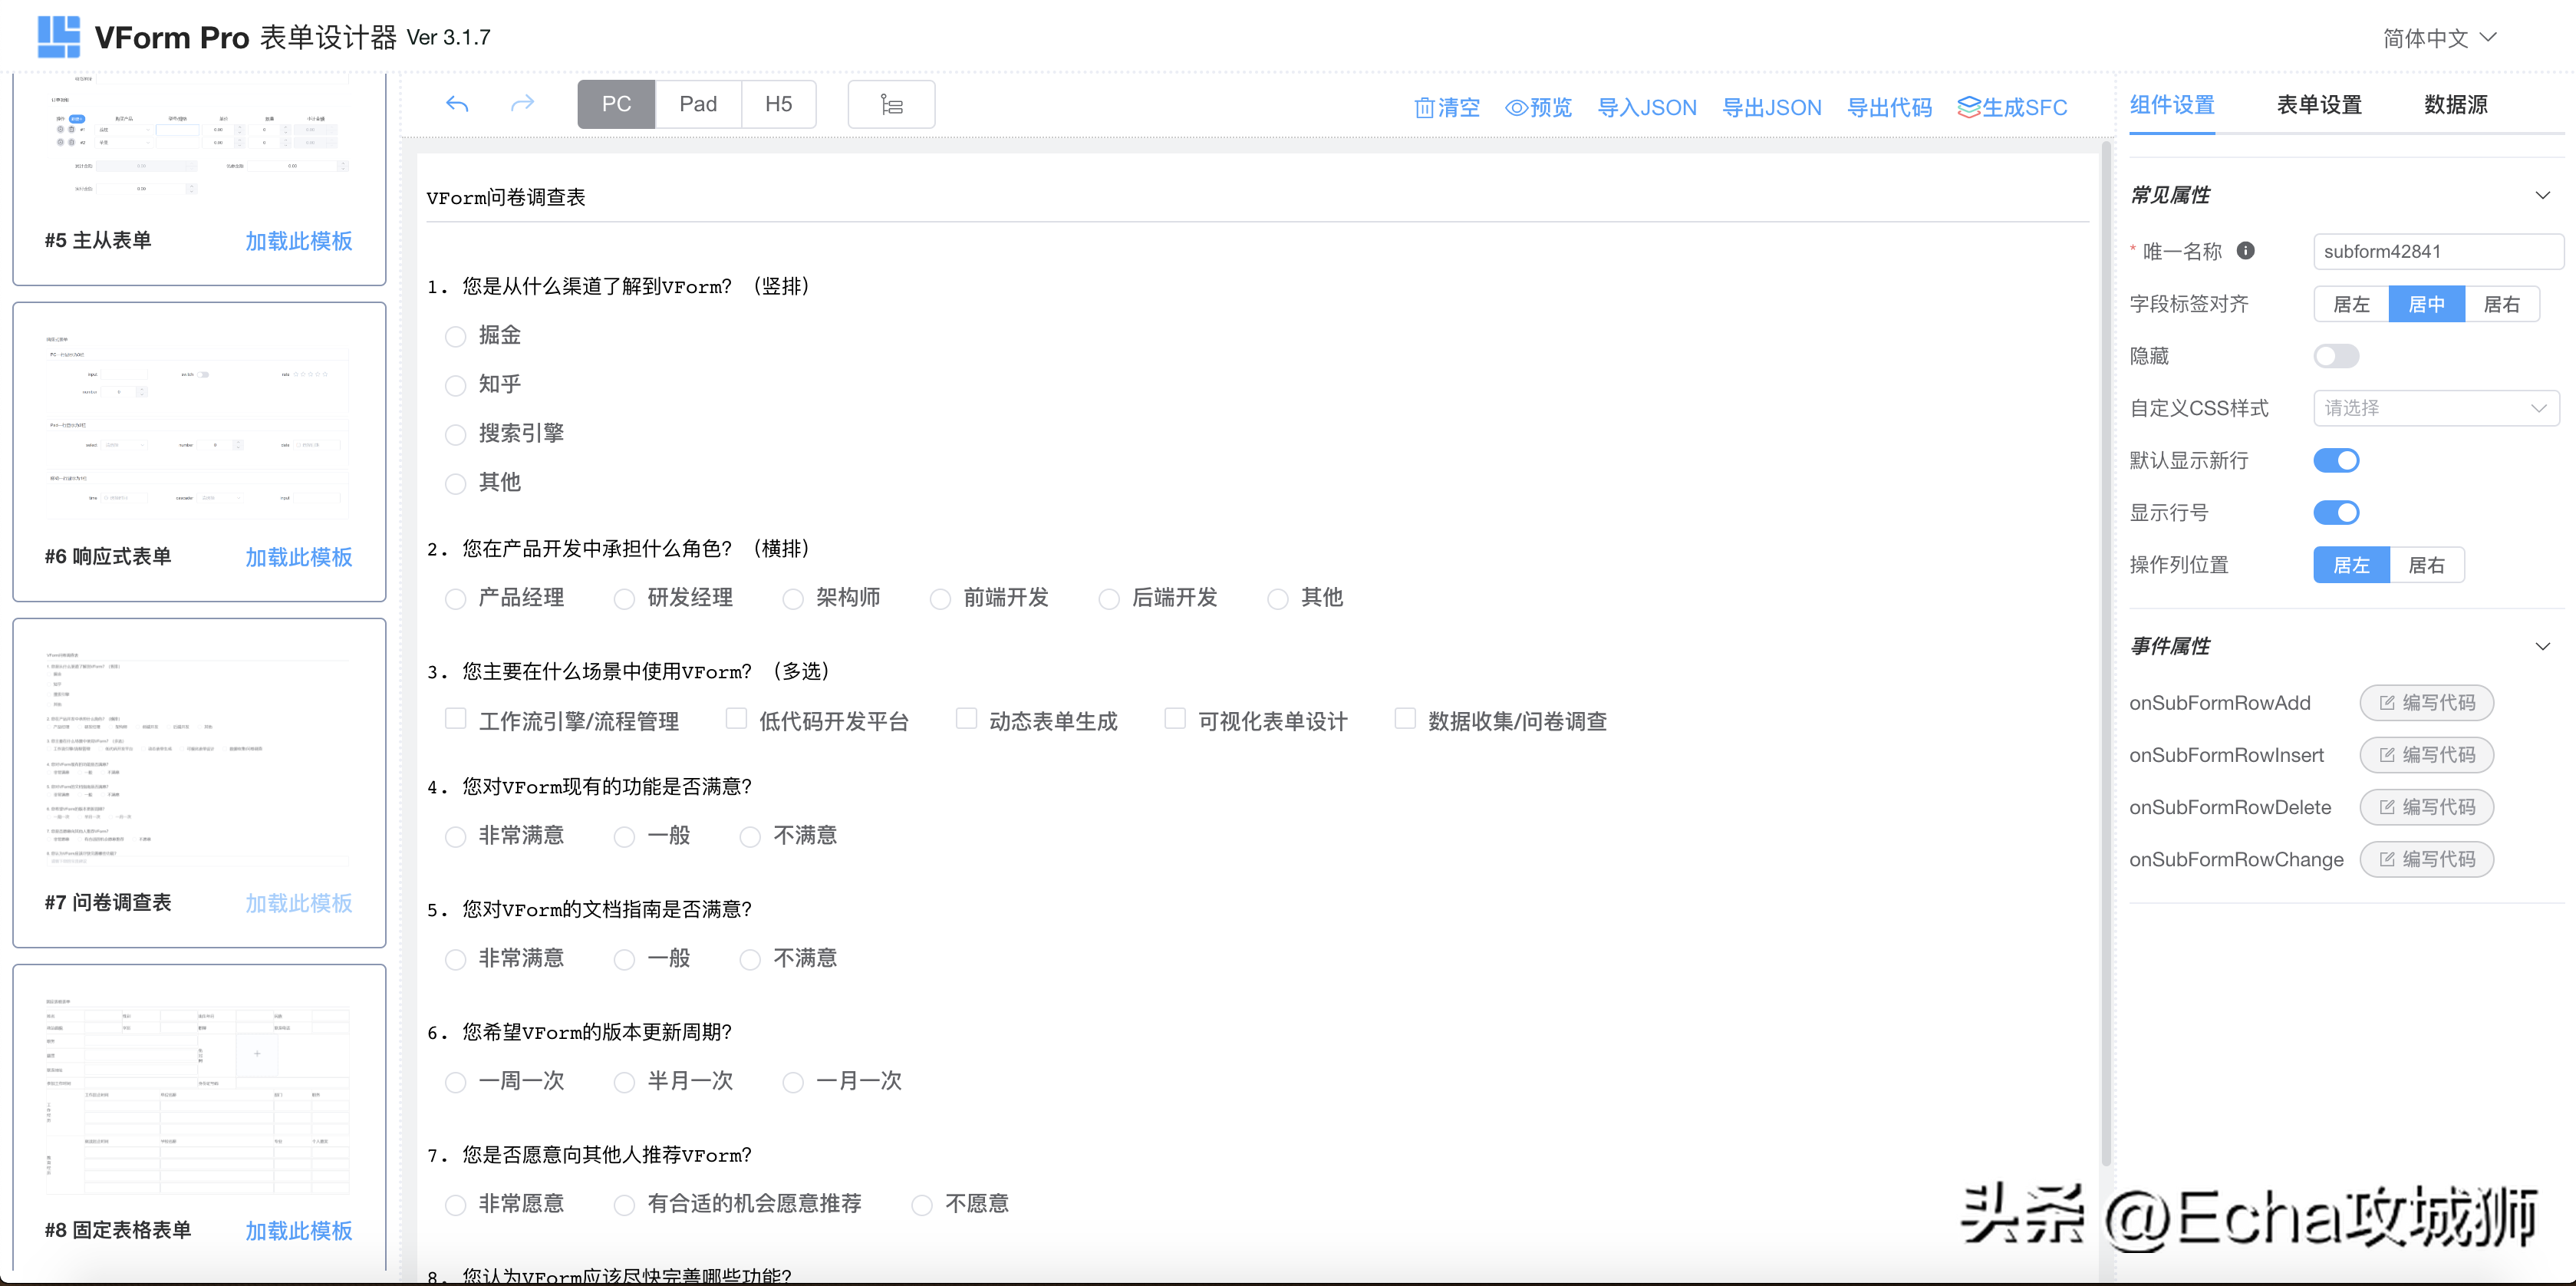
Task: Open the 数据源 tab
Action: [x=2456, y=104]
